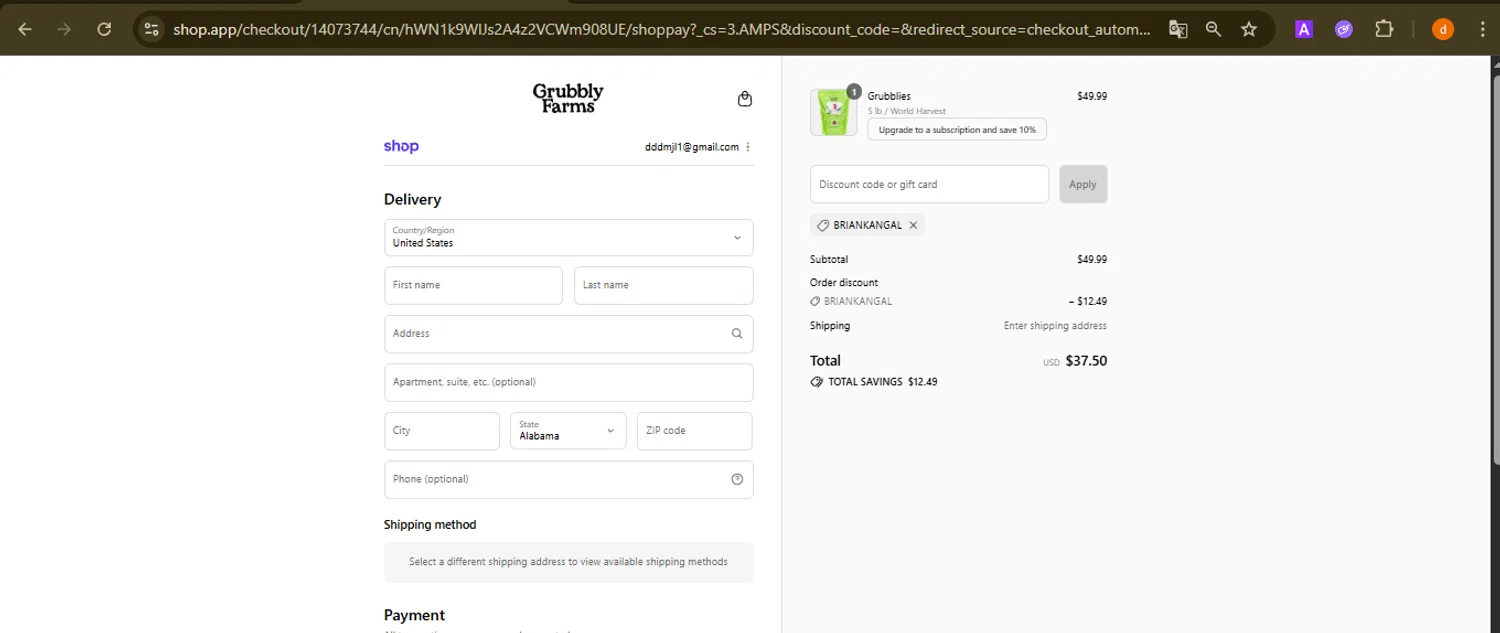The height and width of the screenshot is (633, 1500).
Task: Click the Enter shipping address text
Action: click(x=1055, y=326)
